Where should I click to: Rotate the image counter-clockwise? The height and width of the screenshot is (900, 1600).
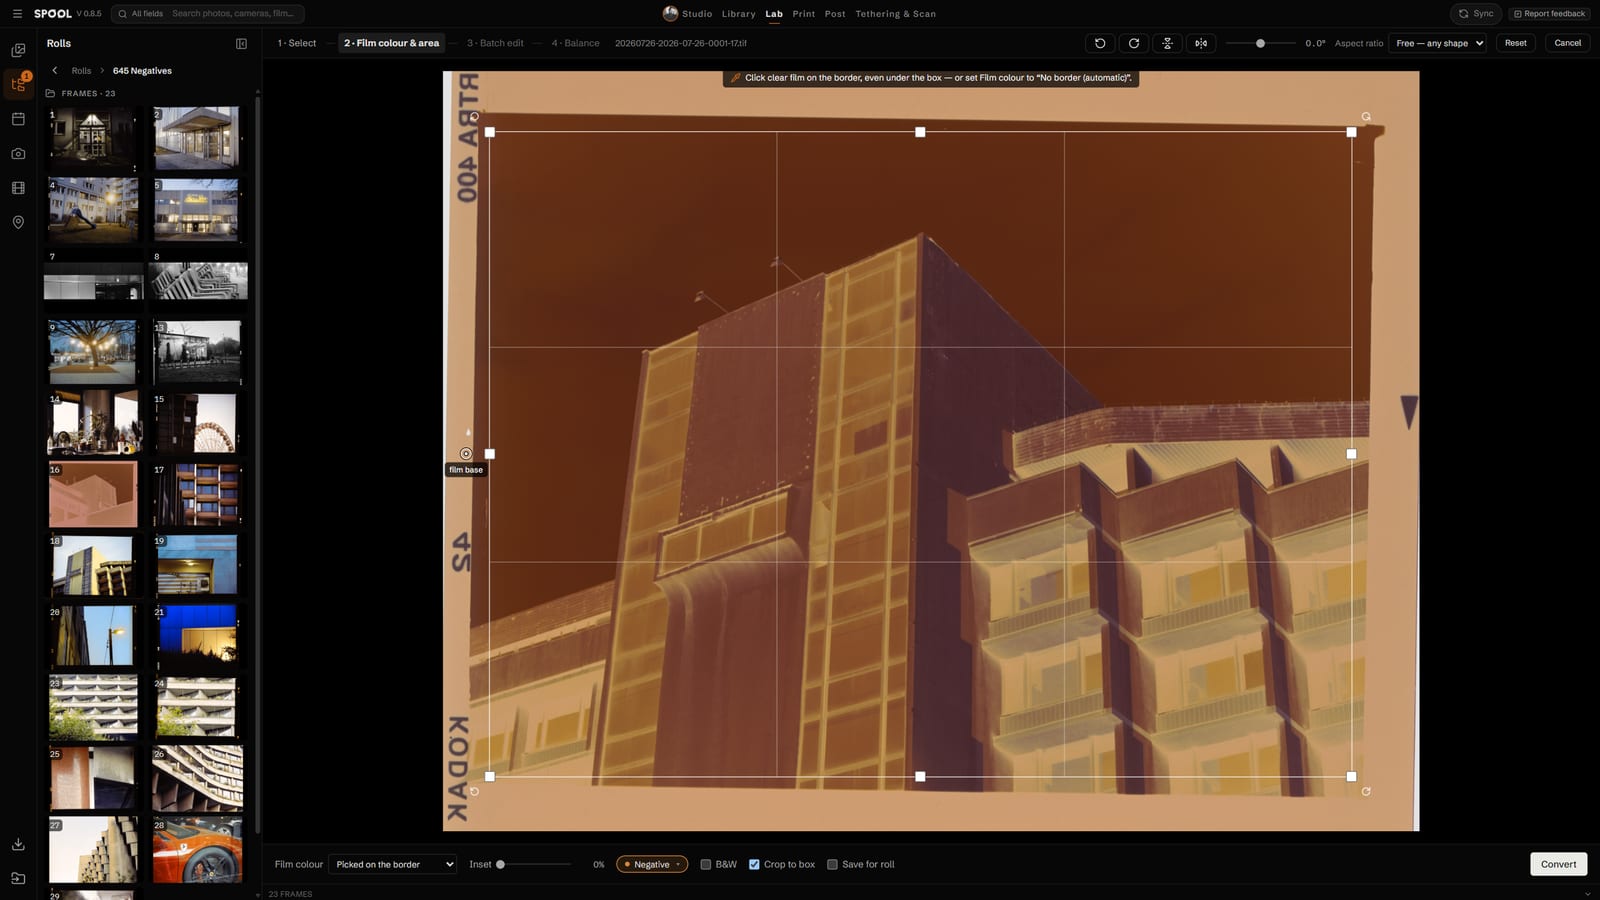(x=1100, y=43)
